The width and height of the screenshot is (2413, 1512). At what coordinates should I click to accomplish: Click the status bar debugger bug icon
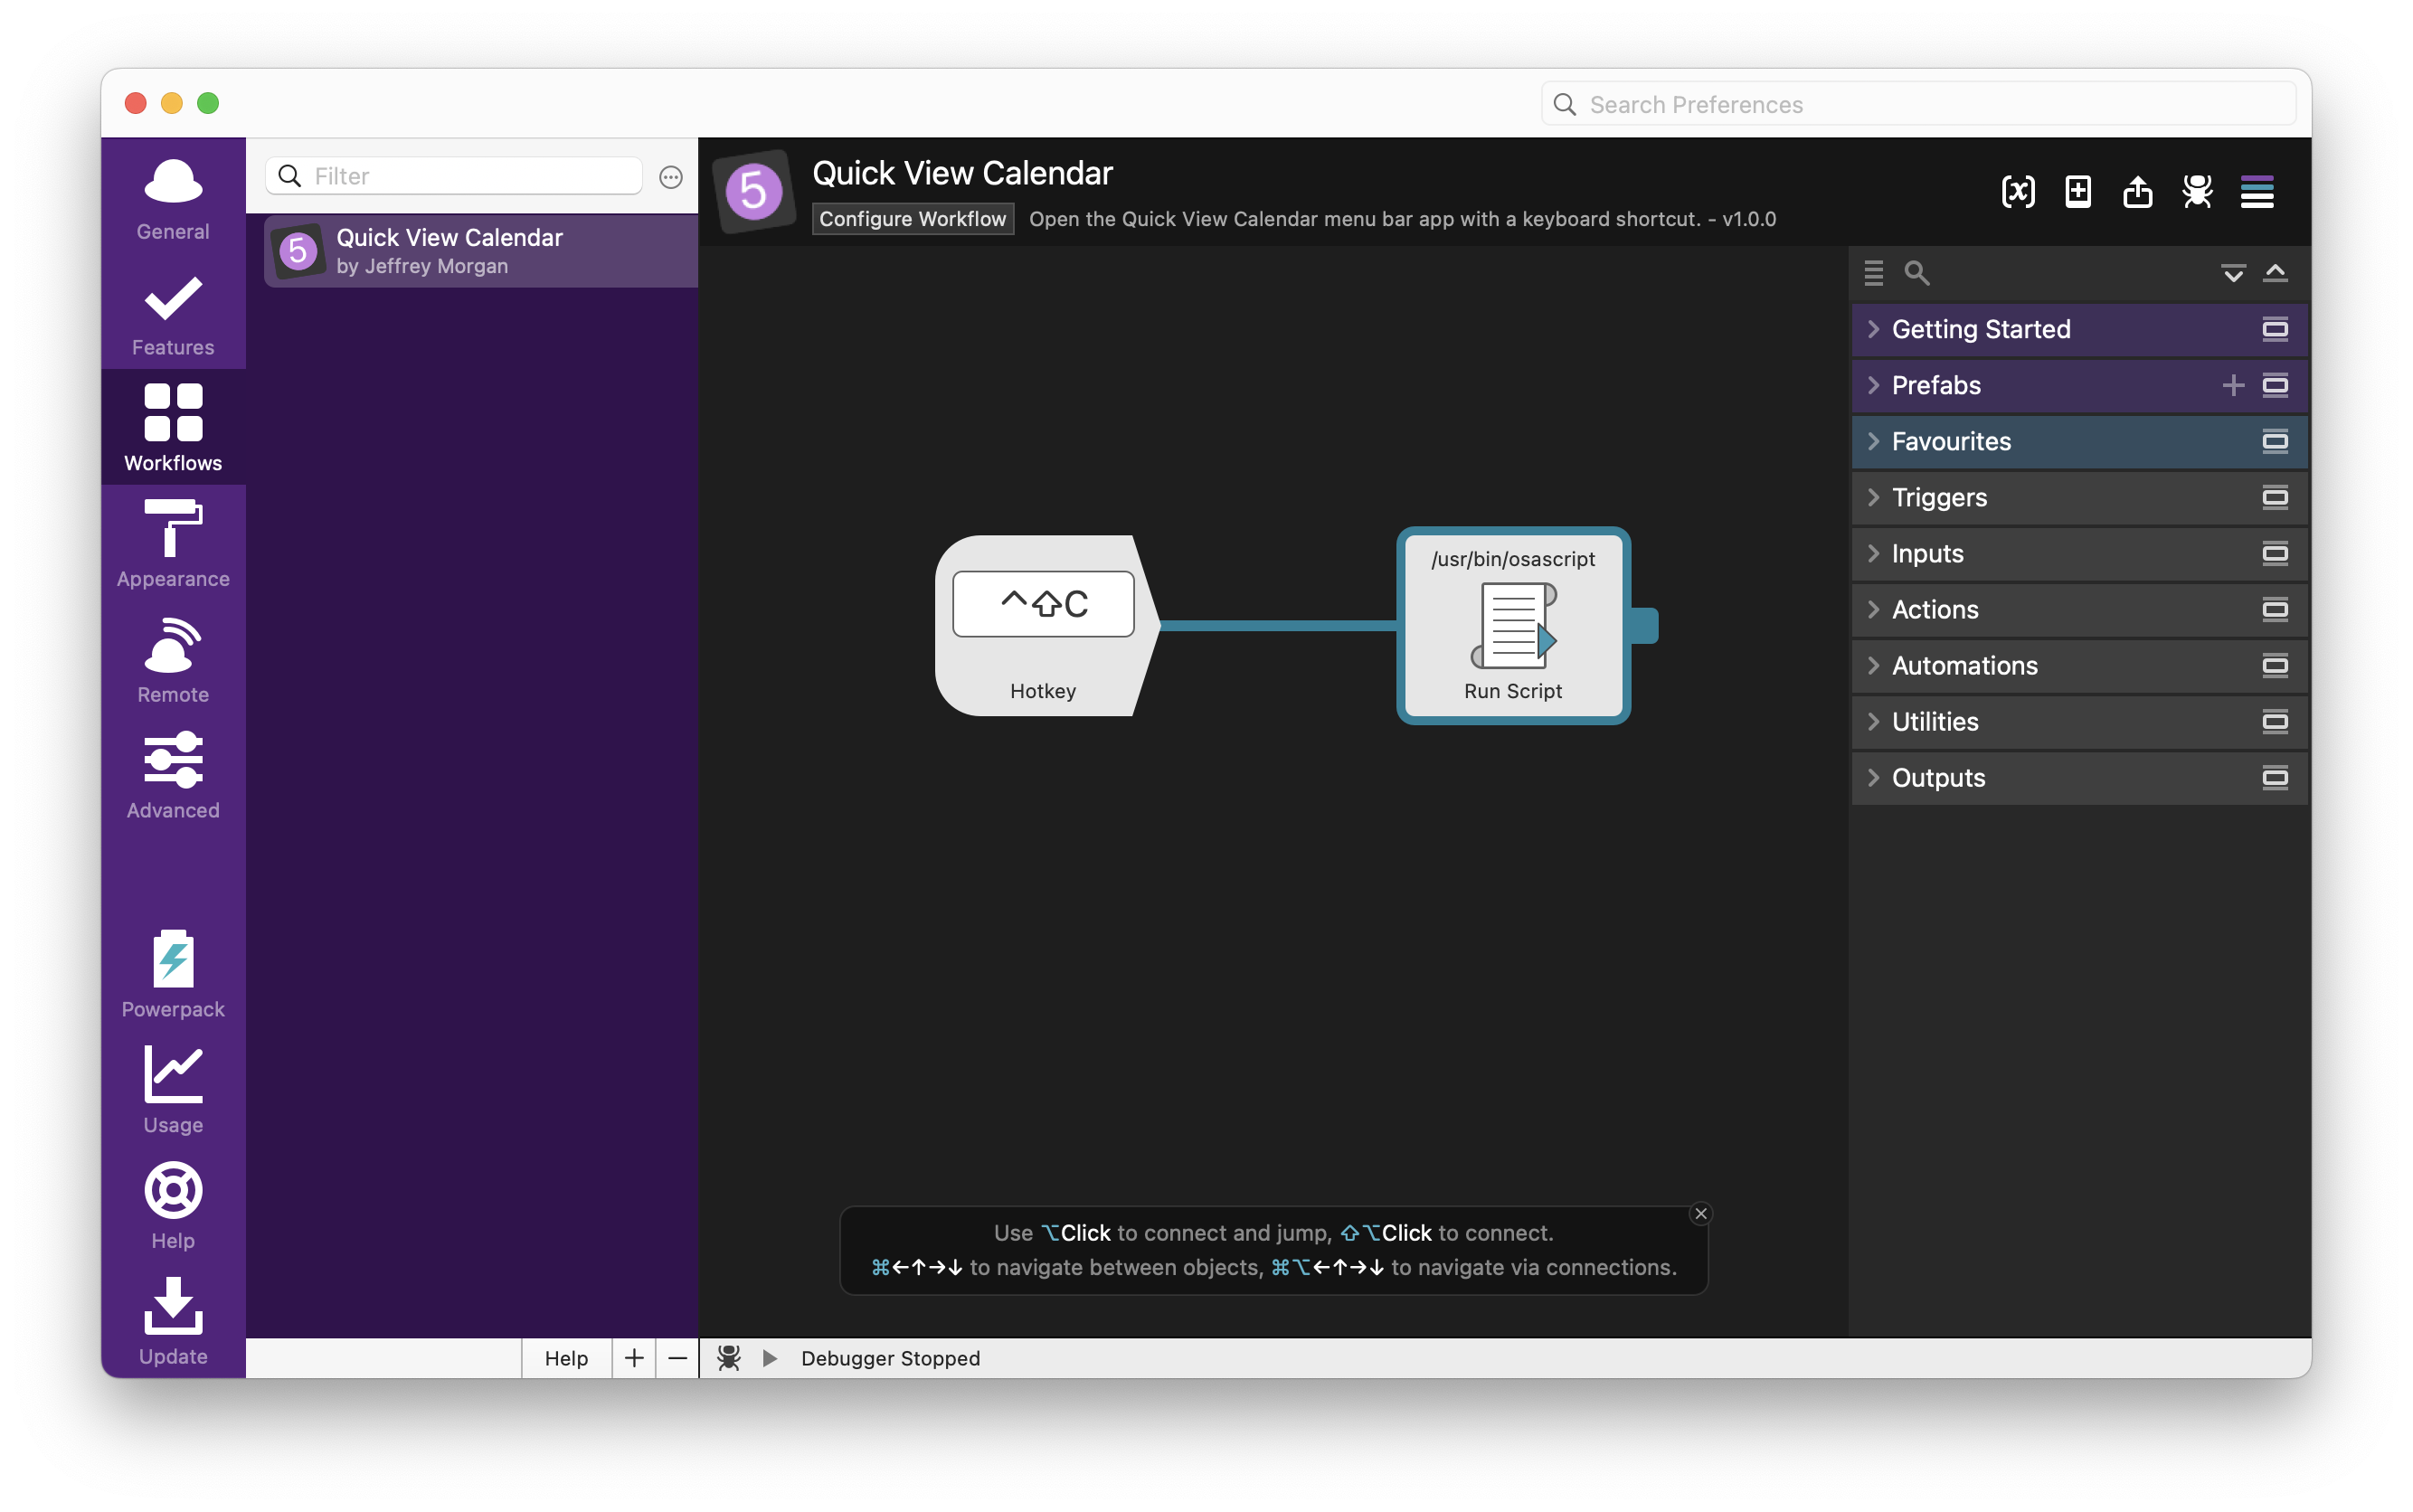729,1357
